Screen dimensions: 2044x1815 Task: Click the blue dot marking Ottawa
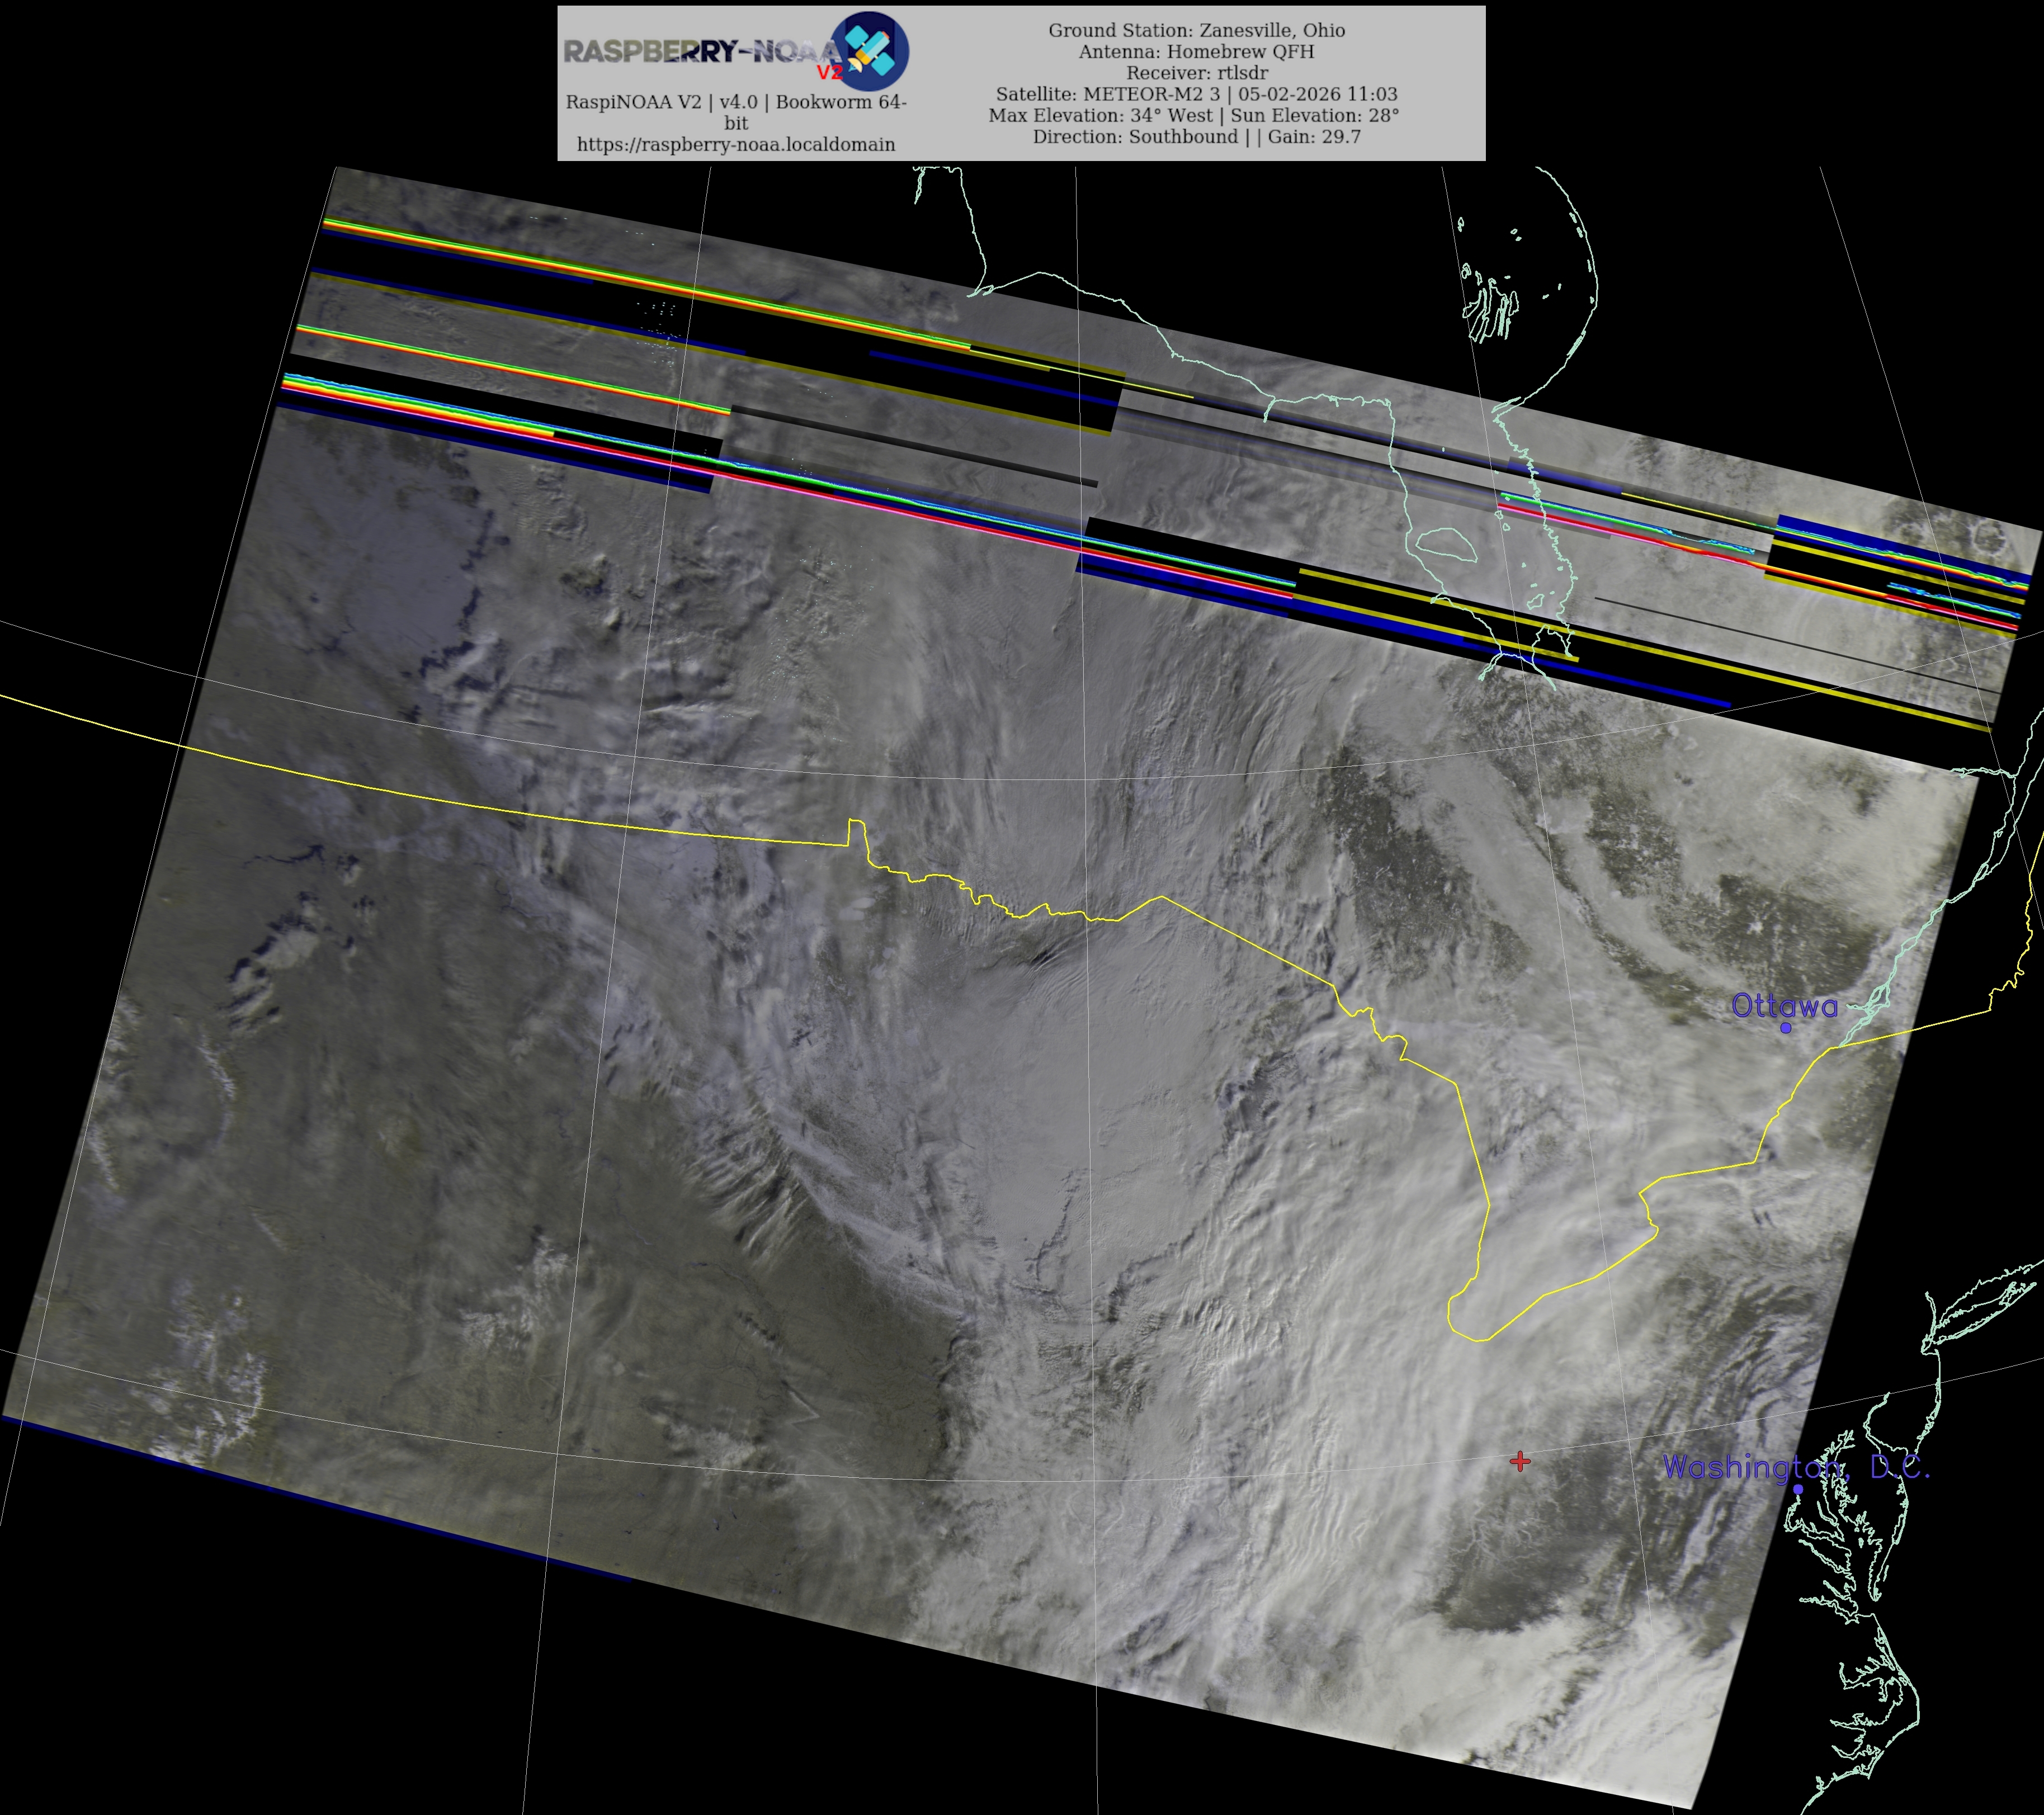tap(1786, 1028)
